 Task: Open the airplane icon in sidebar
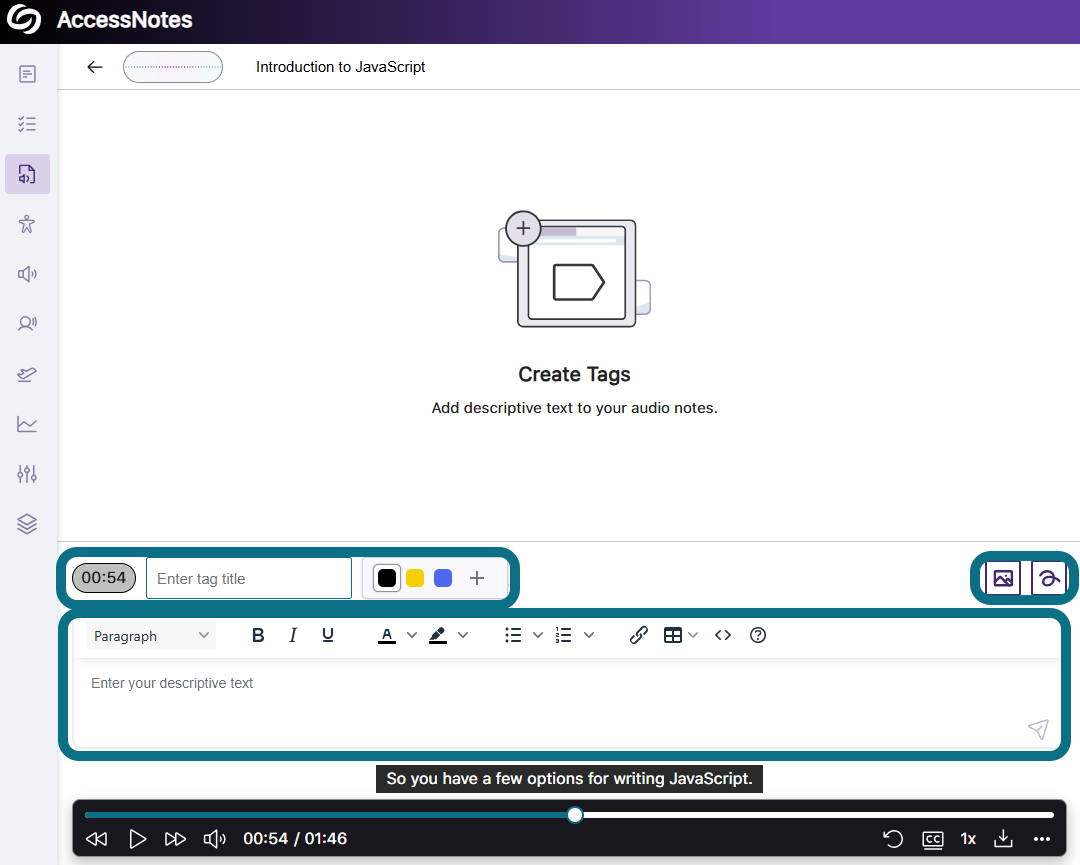[x=28, y=374]
